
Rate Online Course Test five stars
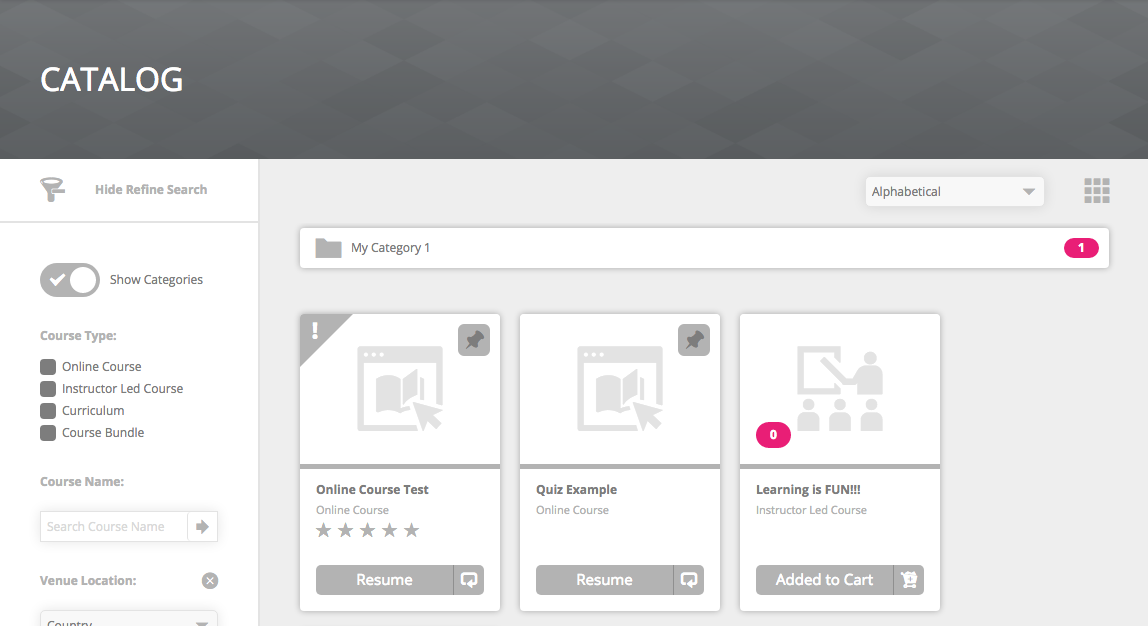click(x=411, y=530)
